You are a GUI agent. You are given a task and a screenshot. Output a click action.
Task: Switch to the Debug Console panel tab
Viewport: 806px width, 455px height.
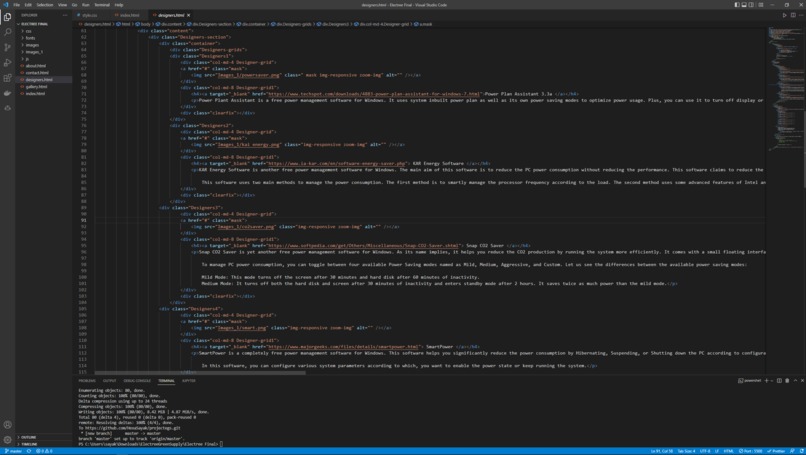tap(137, 380)
